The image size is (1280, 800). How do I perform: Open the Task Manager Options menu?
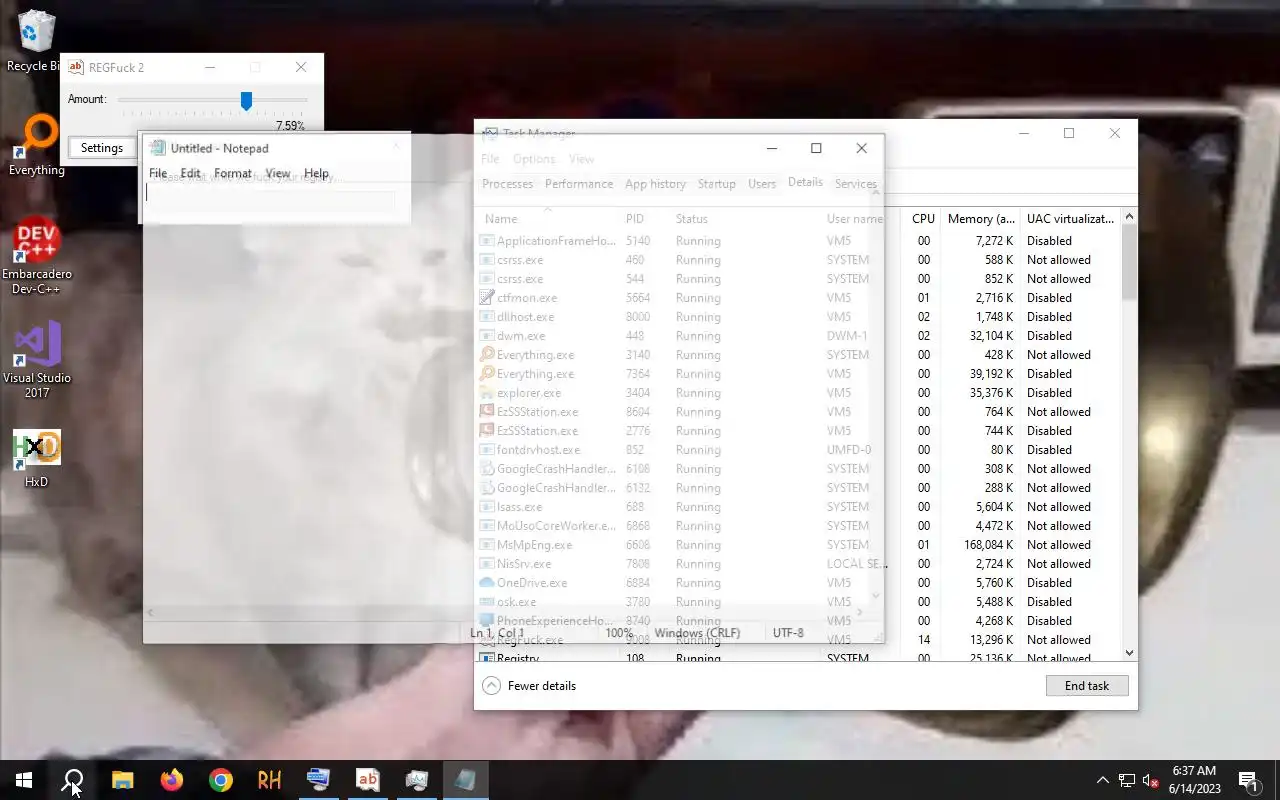click(534, 159)
